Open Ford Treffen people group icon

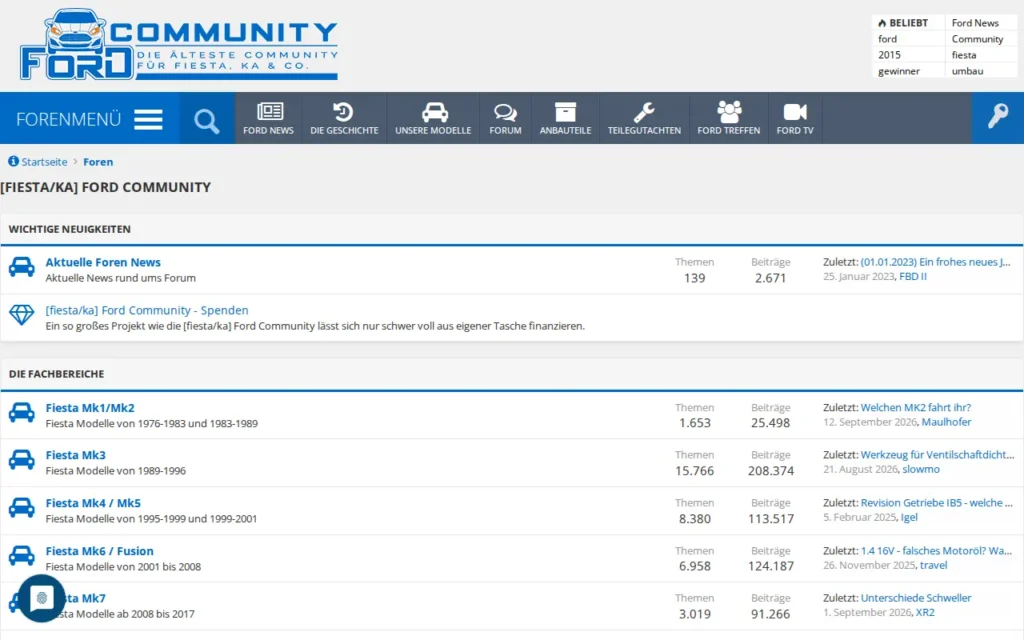click(729, 112)
